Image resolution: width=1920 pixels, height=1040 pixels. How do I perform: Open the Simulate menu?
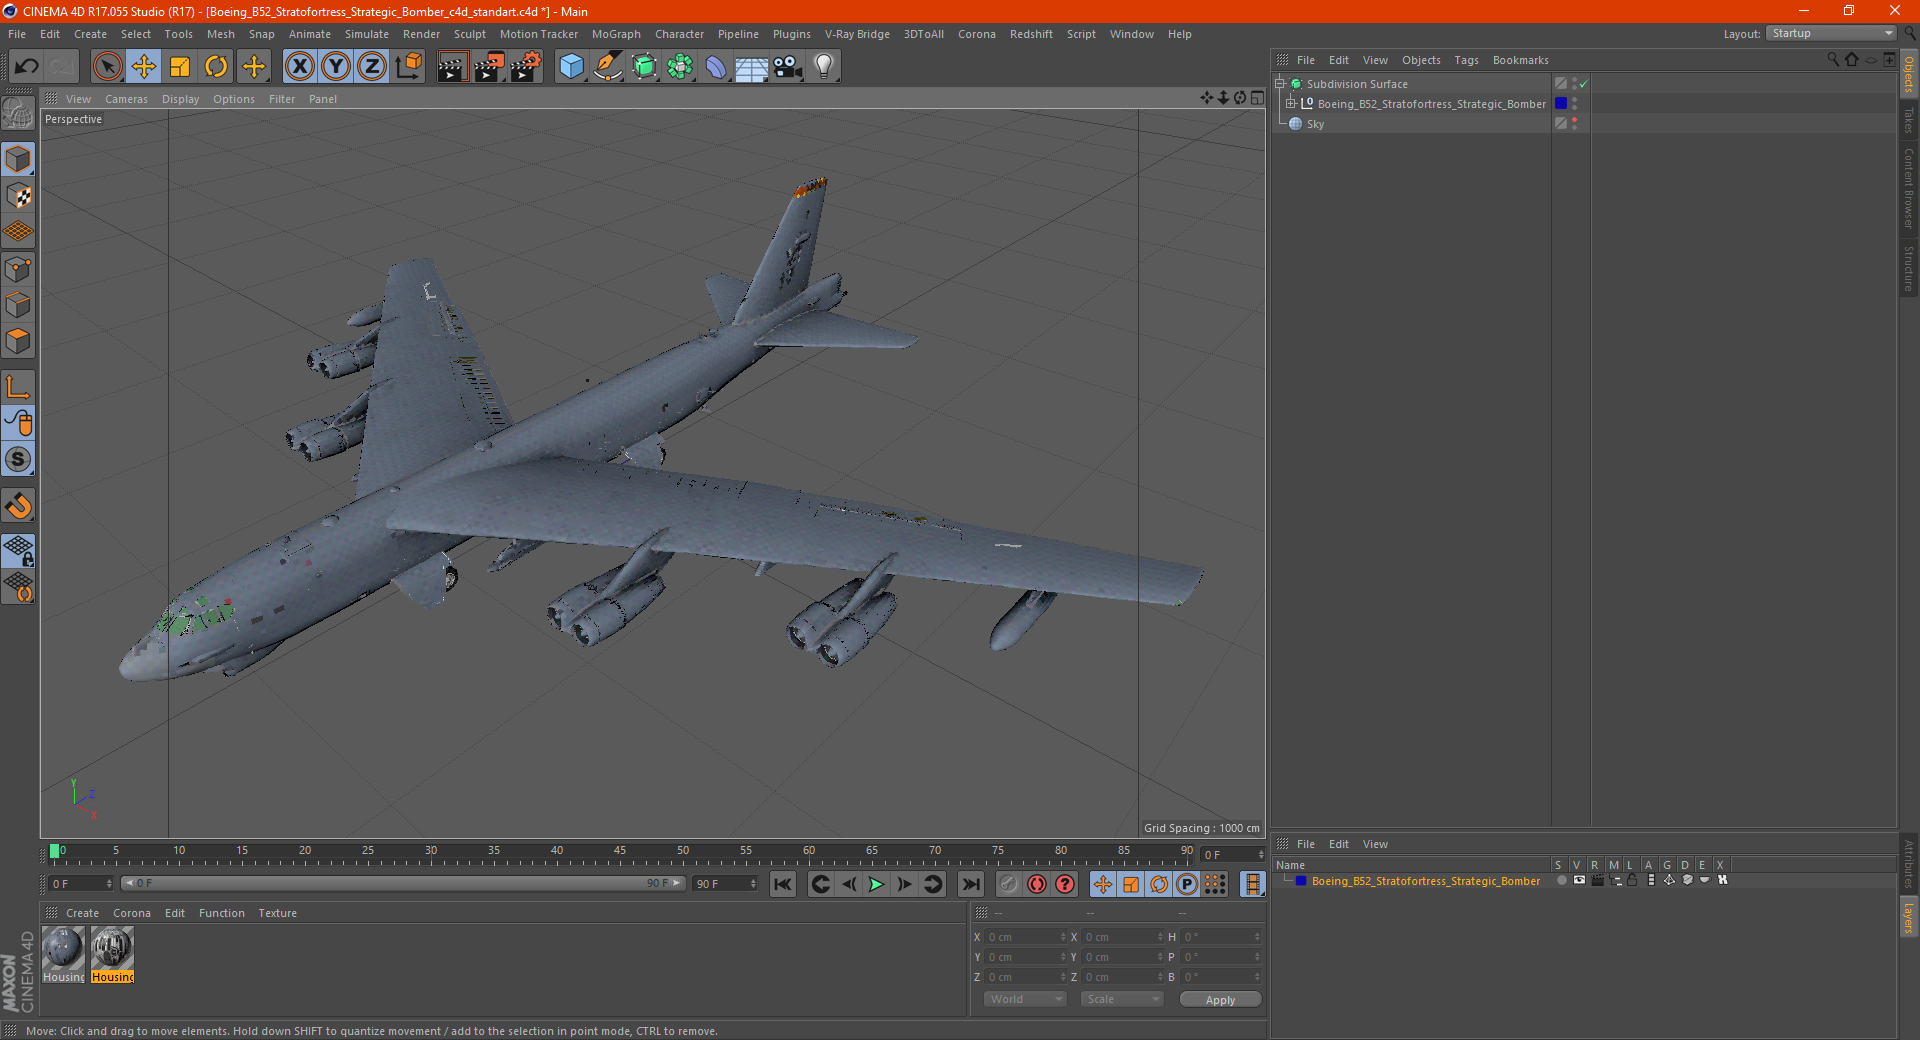coord(367,34)
